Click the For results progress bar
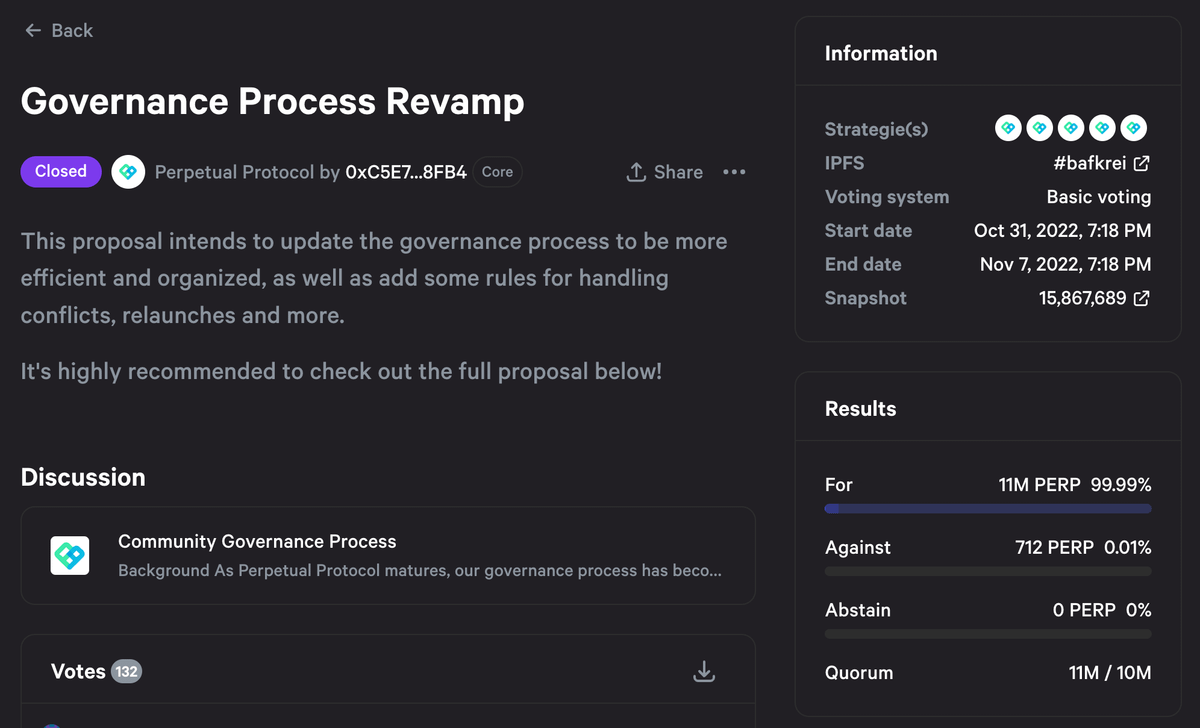Screen dimensions: 1200x728 987,509
